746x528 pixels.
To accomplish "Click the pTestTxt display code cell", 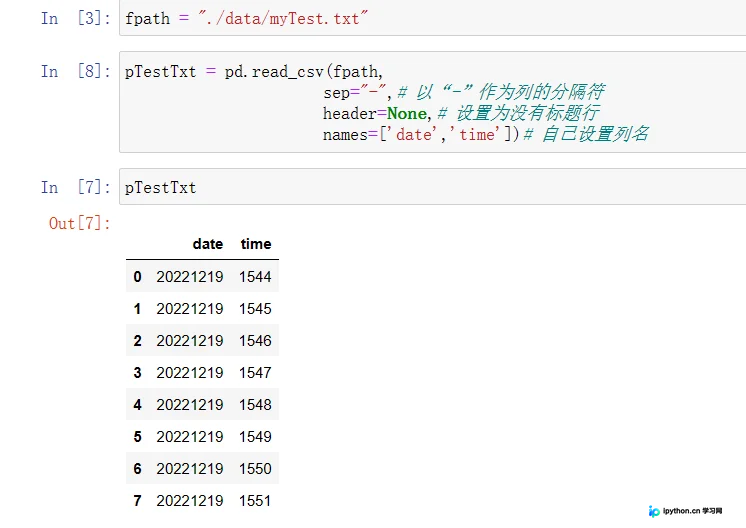I will coord(432,187).
